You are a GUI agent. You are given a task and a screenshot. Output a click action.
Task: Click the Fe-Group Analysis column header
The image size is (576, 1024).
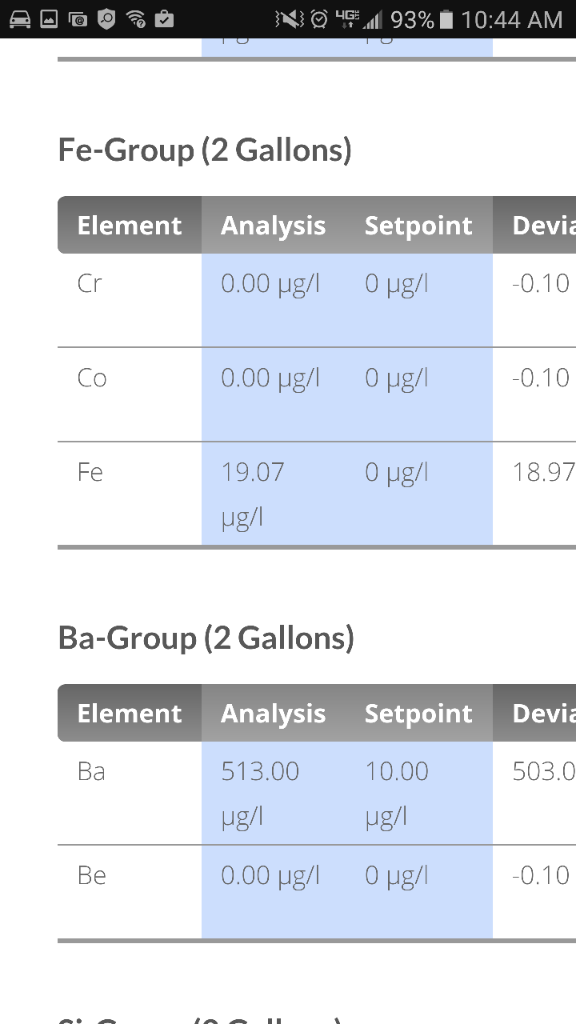click(x=273, y=225)
